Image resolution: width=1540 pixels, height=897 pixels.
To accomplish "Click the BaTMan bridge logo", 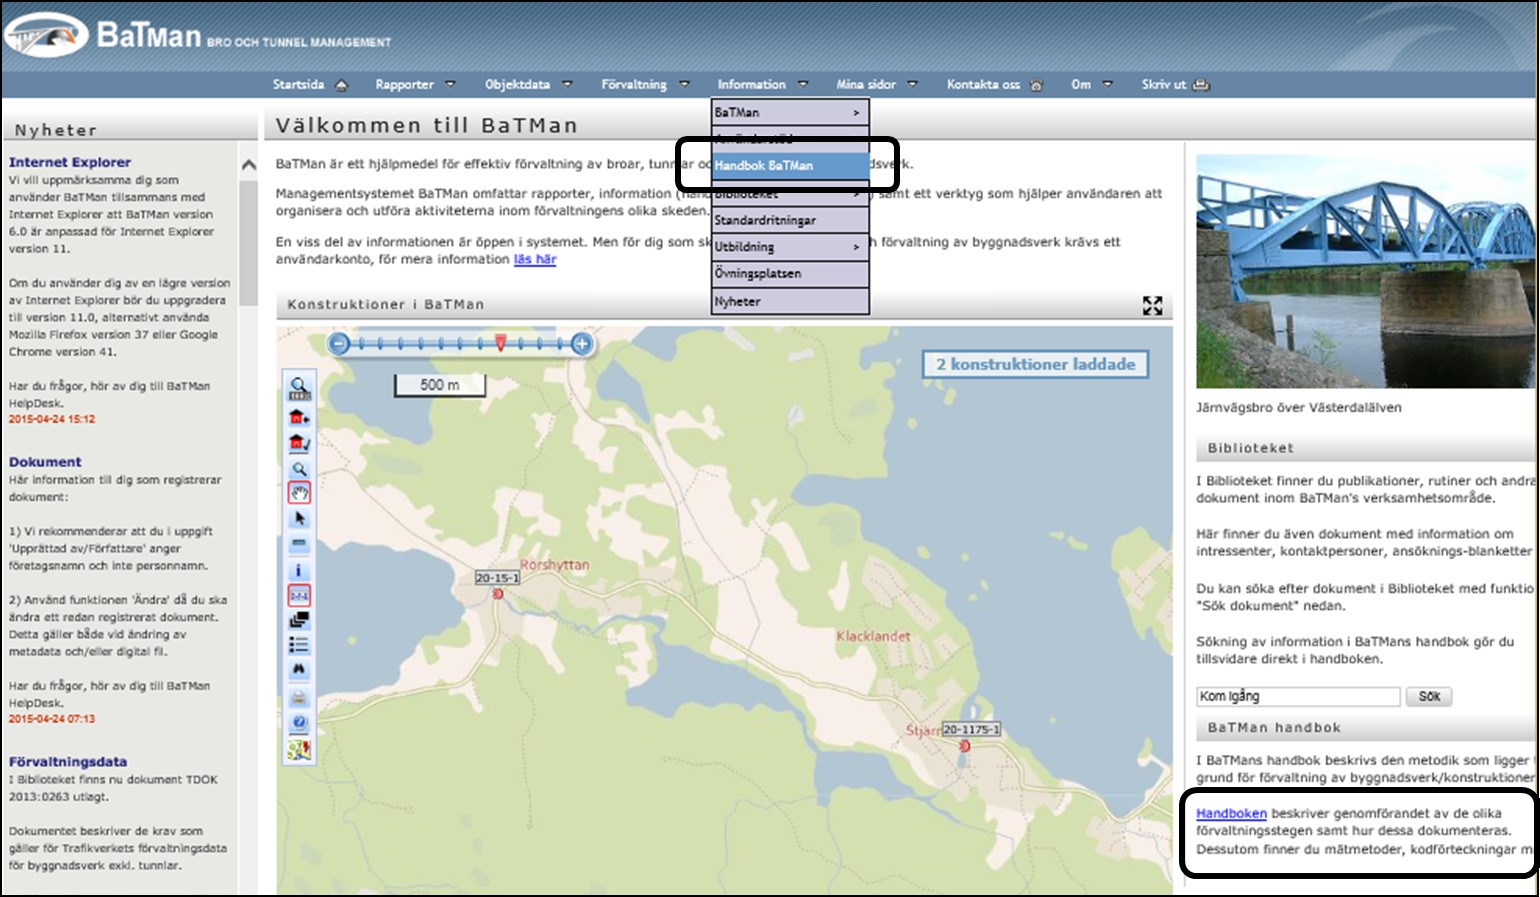I will [x=46, y=37].
